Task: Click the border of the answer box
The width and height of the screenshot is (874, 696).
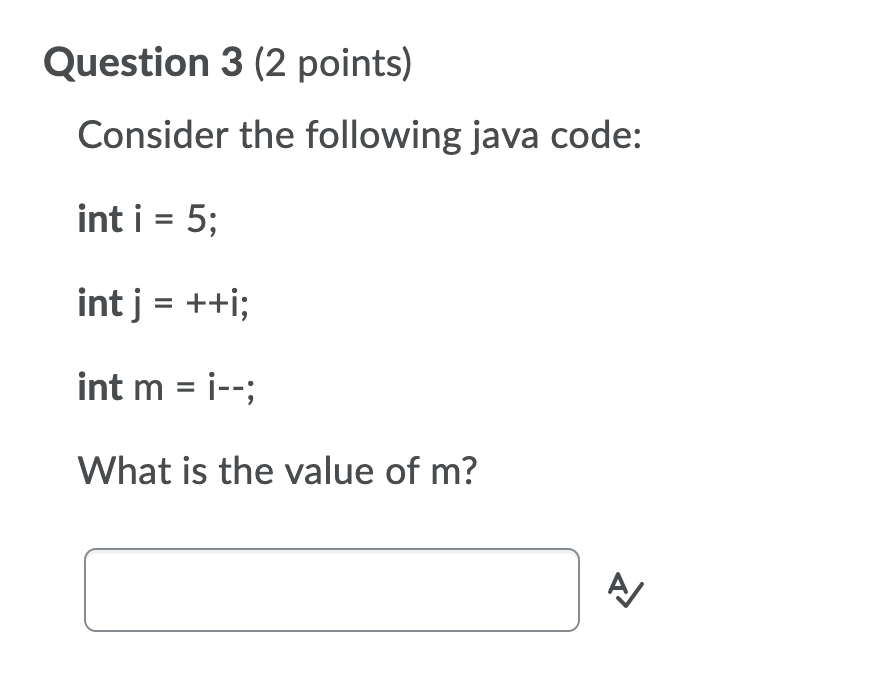Action: (330, 548)
